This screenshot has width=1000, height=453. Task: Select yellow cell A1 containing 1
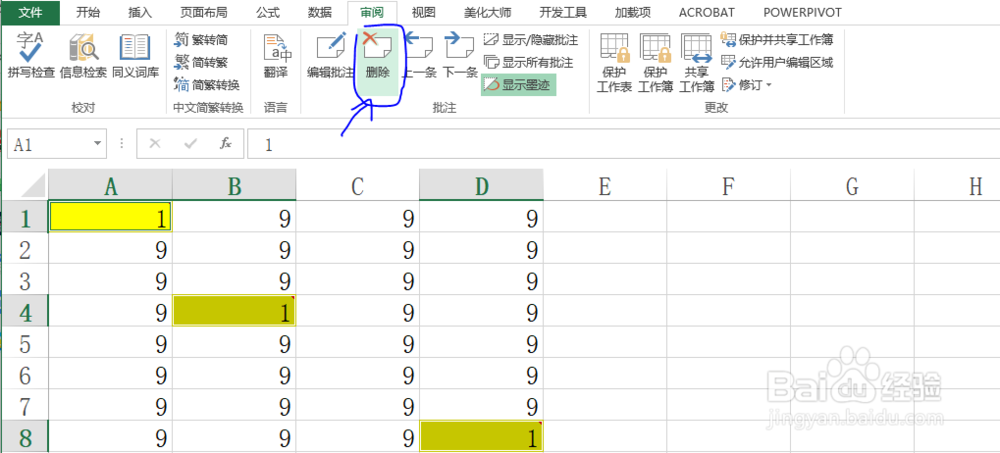(x=110, y=217)
